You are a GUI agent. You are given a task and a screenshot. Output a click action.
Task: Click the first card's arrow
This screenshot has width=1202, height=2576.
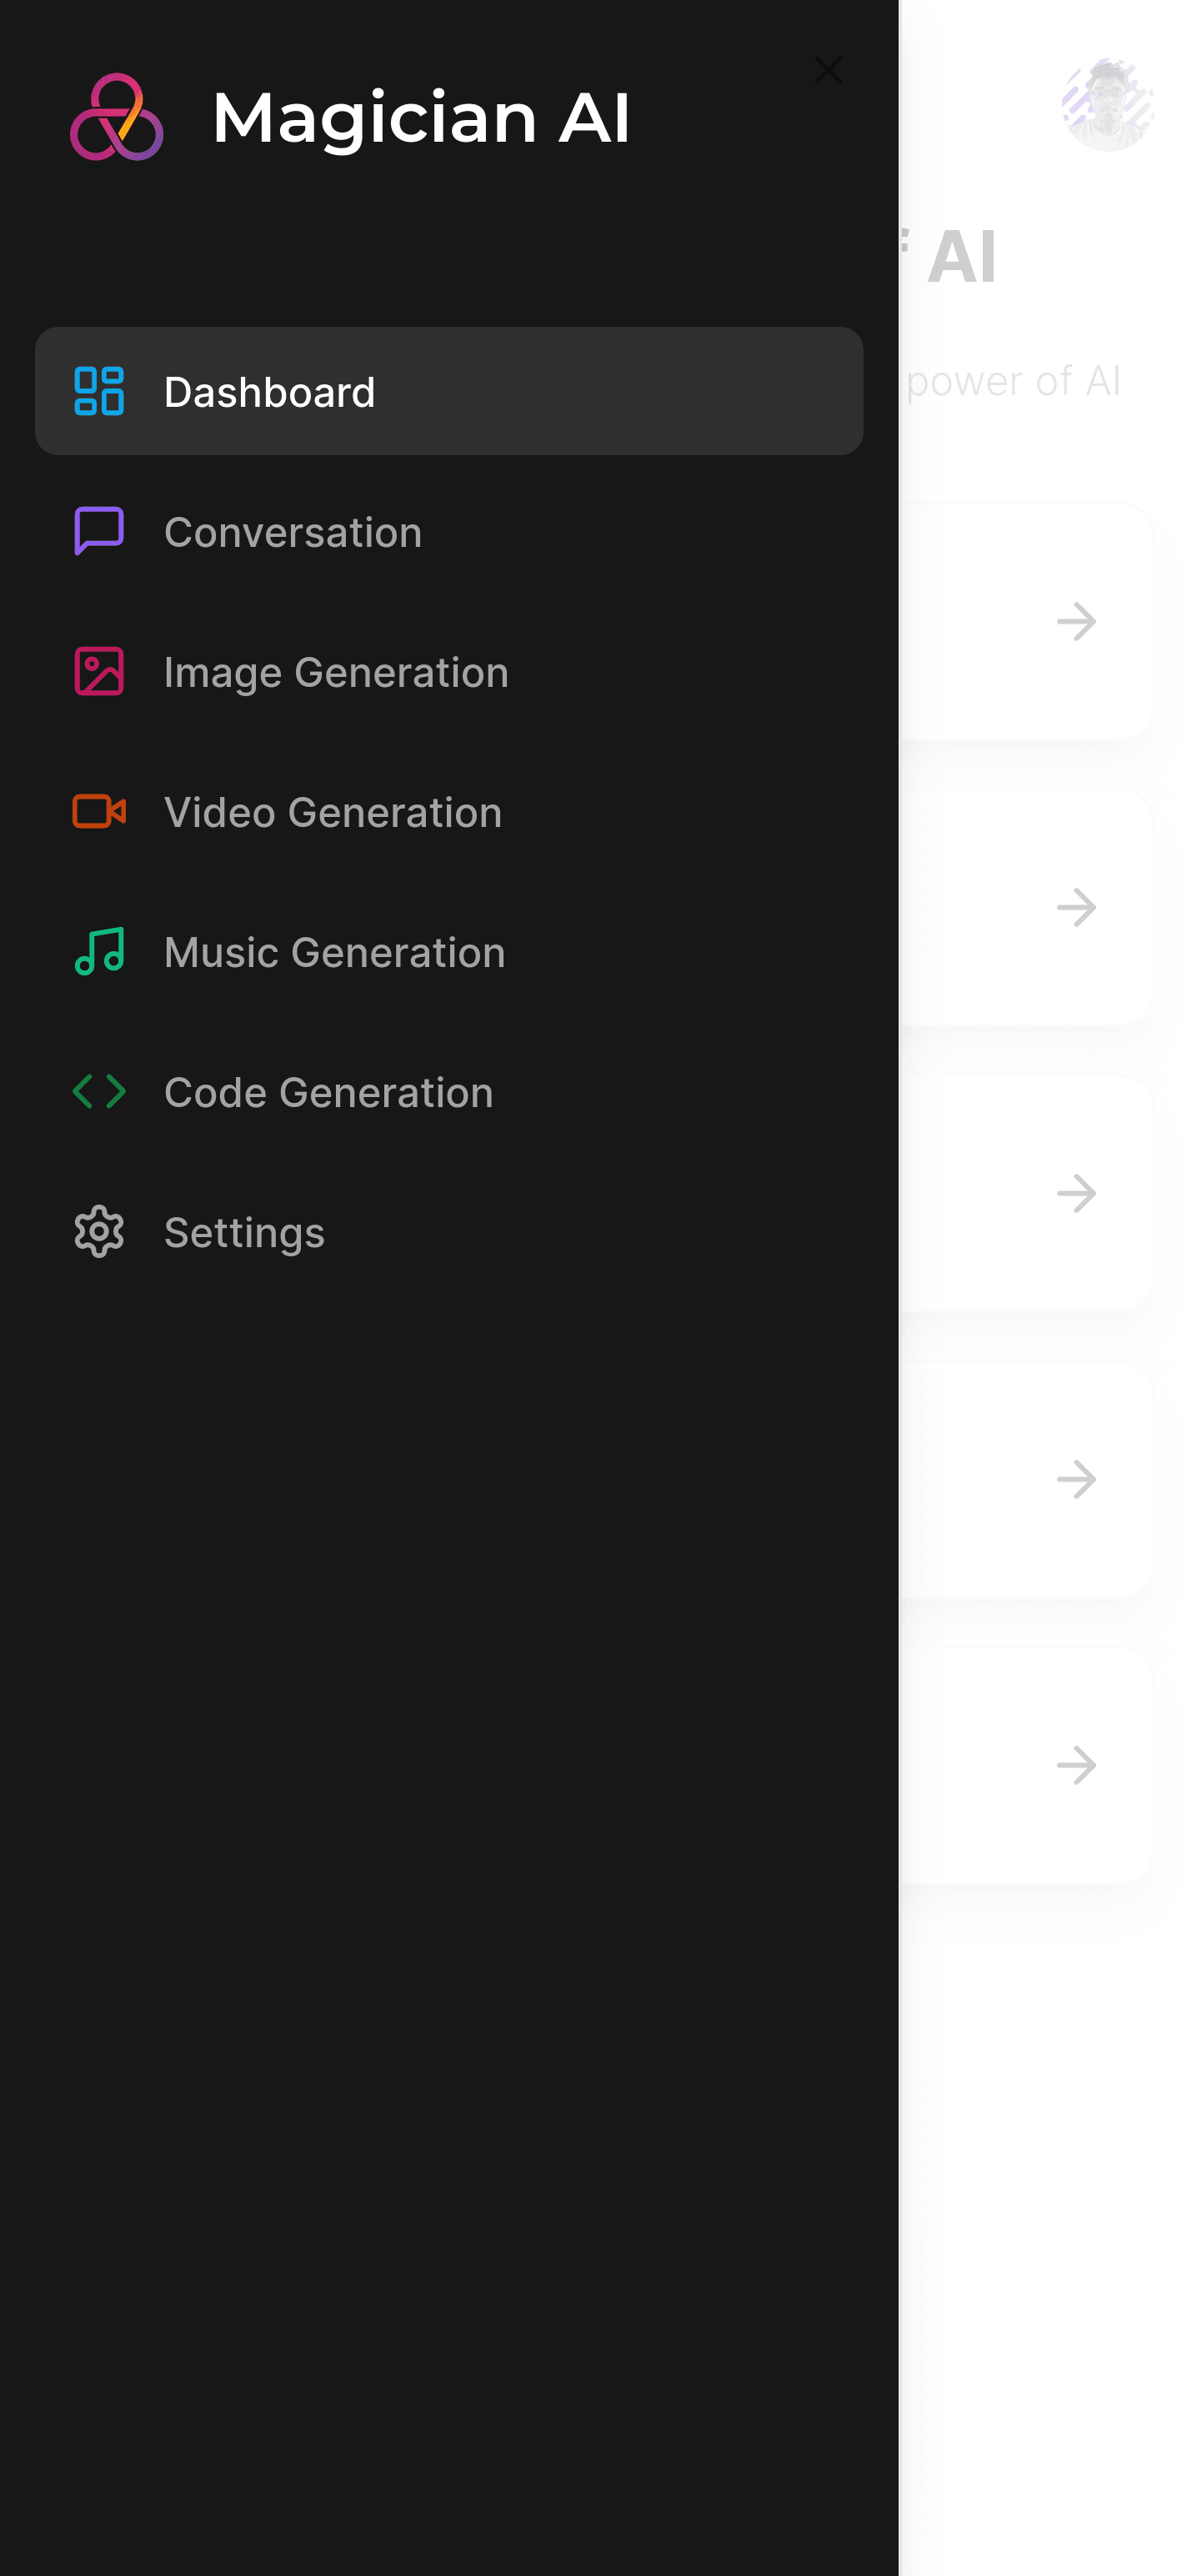[x=1077, y=622]
